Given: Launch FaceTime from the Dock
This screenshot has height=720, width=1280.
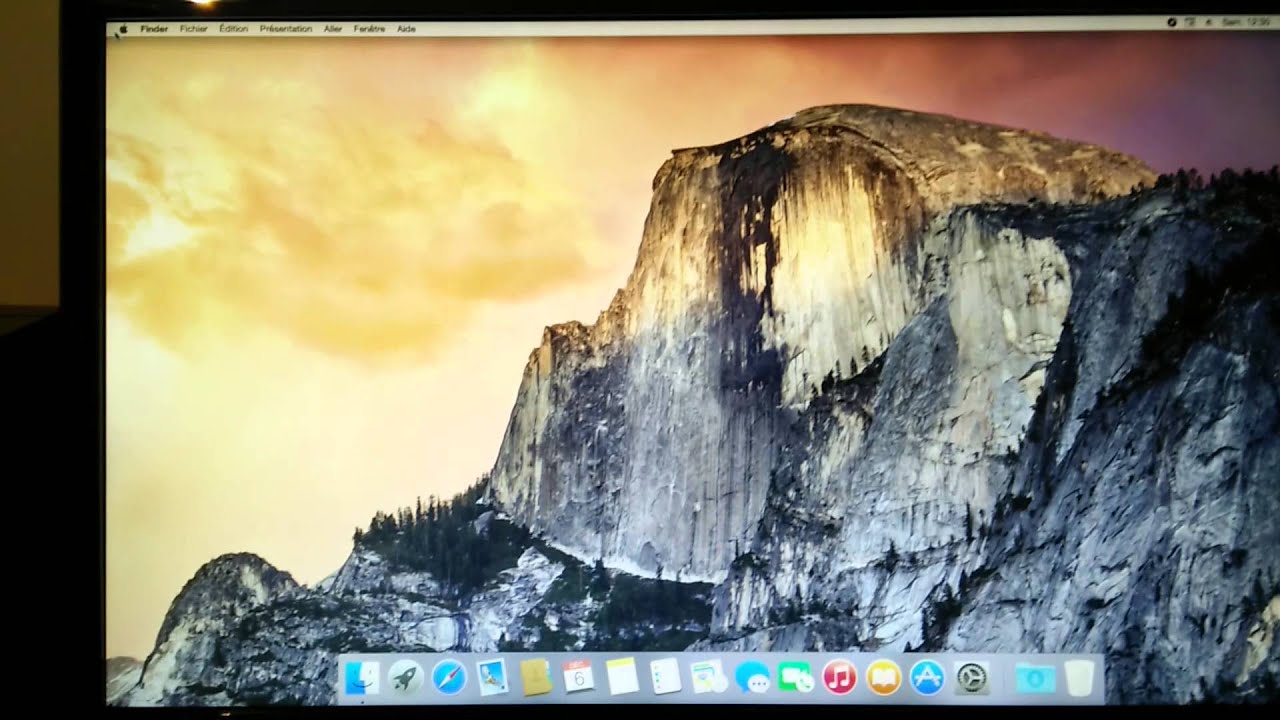Looking at the screenshot, I should [x=796, y=678].
